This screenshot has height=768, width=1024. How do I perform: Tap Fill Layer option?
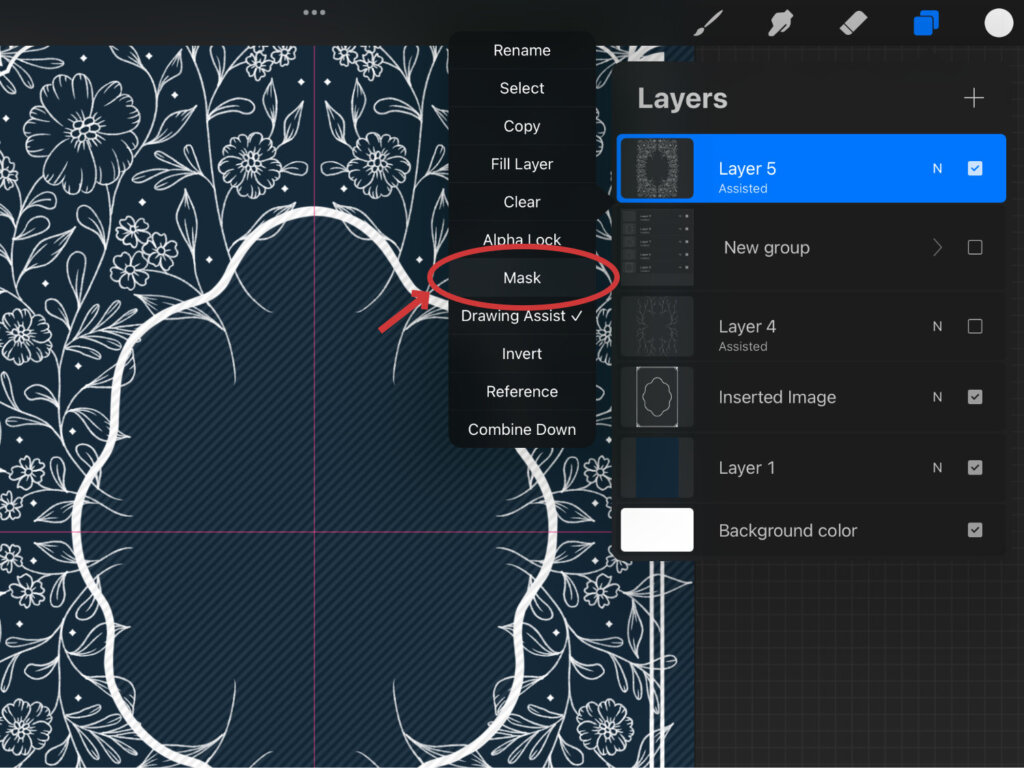[522, 164]
